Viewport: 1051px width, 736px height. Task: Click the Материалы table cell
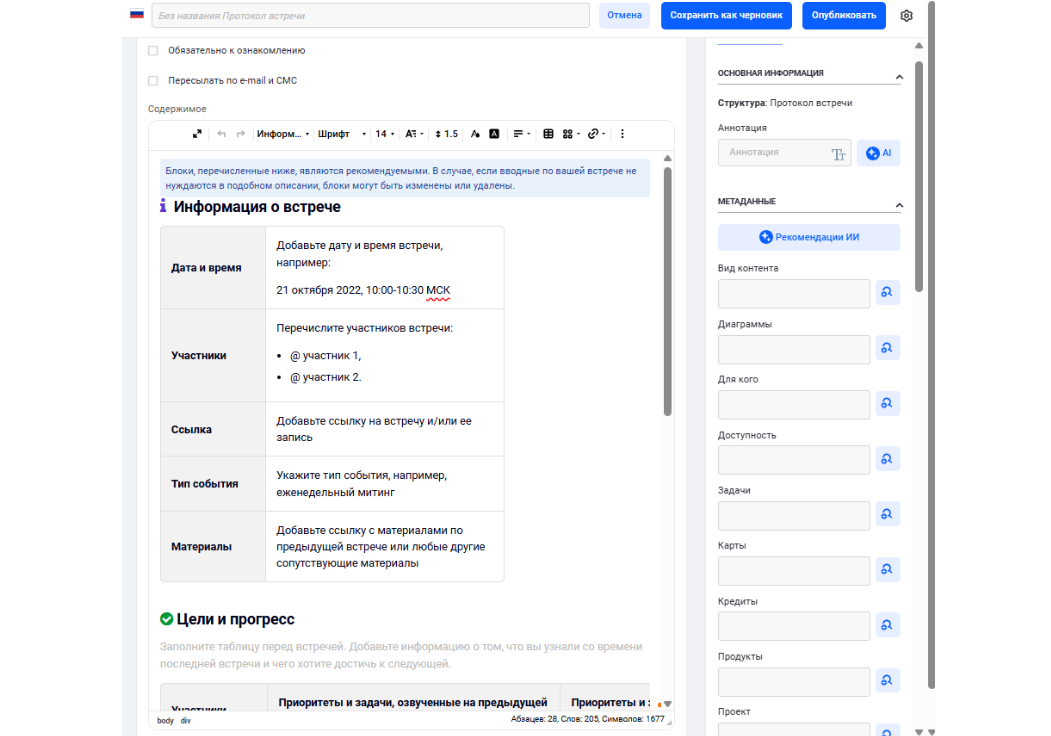pos(213,546)
